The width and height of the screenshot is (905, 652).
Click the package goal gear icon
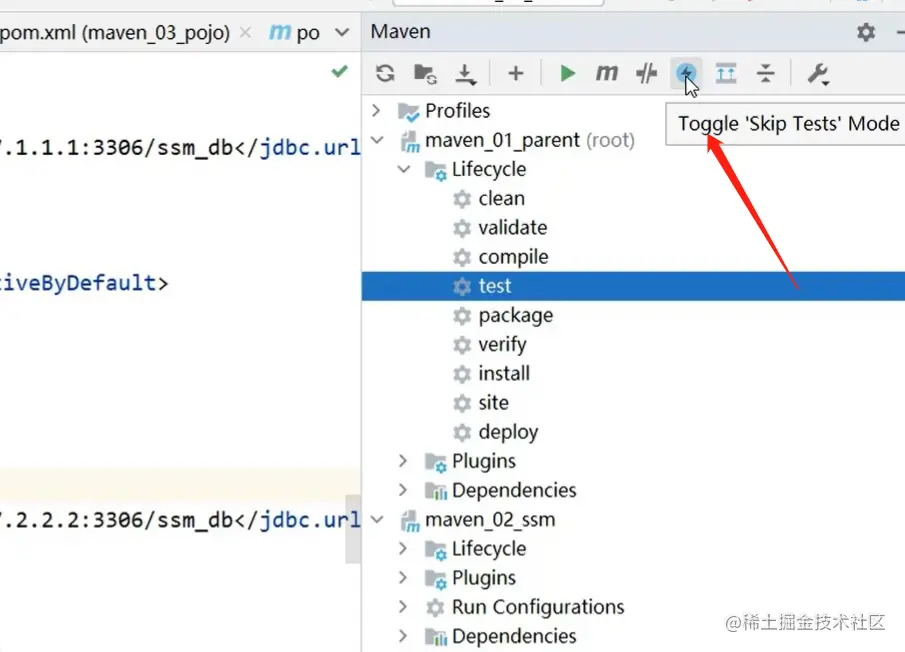click(x=462, y=316)
